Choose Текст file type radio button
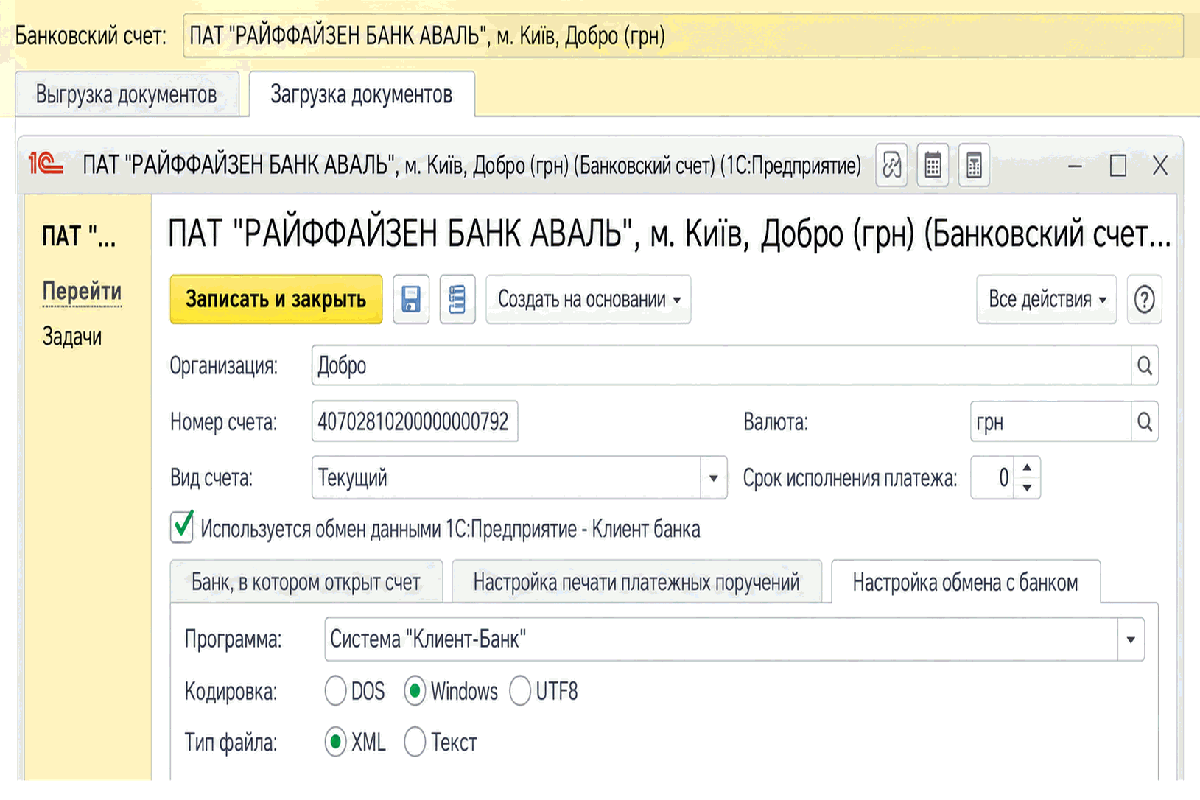This screenshot has height=800, width=1200. click(x=415, y=742)
